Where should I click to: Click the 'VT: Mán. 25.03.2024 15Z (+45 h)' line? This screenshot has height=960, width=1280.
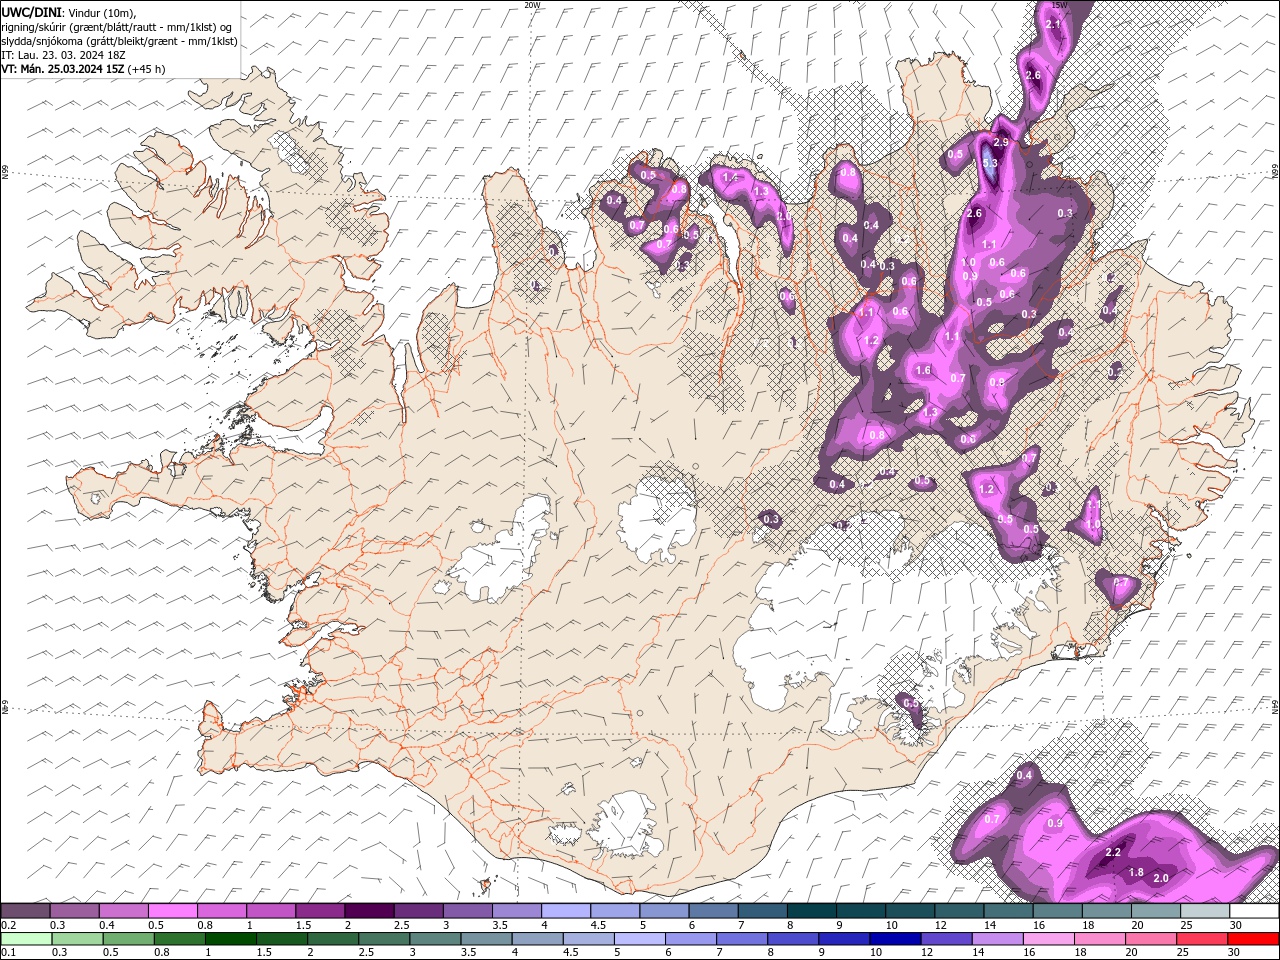coord(83,69)
